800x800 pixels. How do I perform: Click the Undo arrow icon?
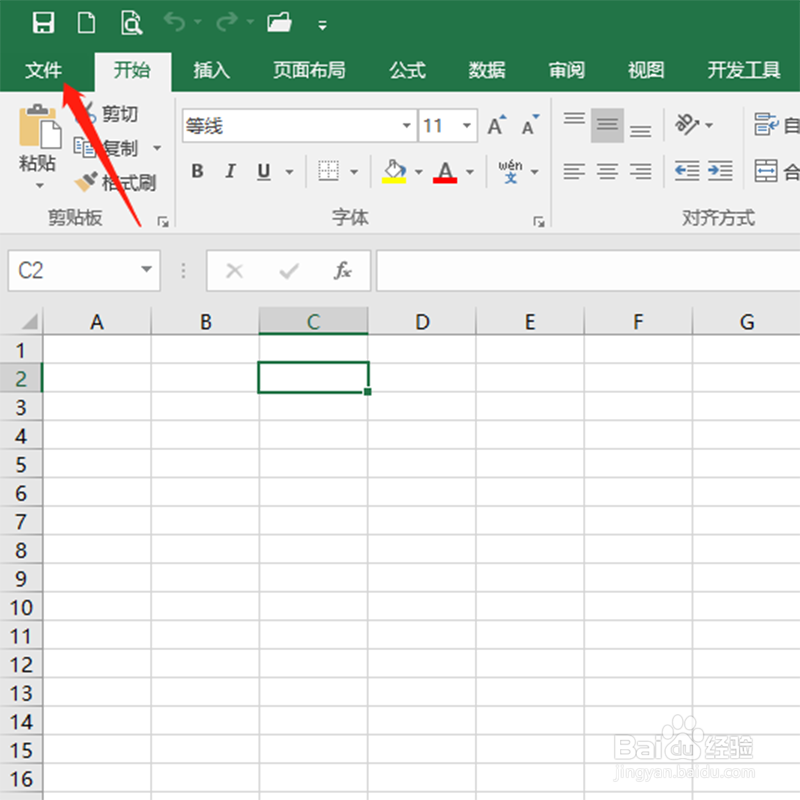(x=175, y=22)
